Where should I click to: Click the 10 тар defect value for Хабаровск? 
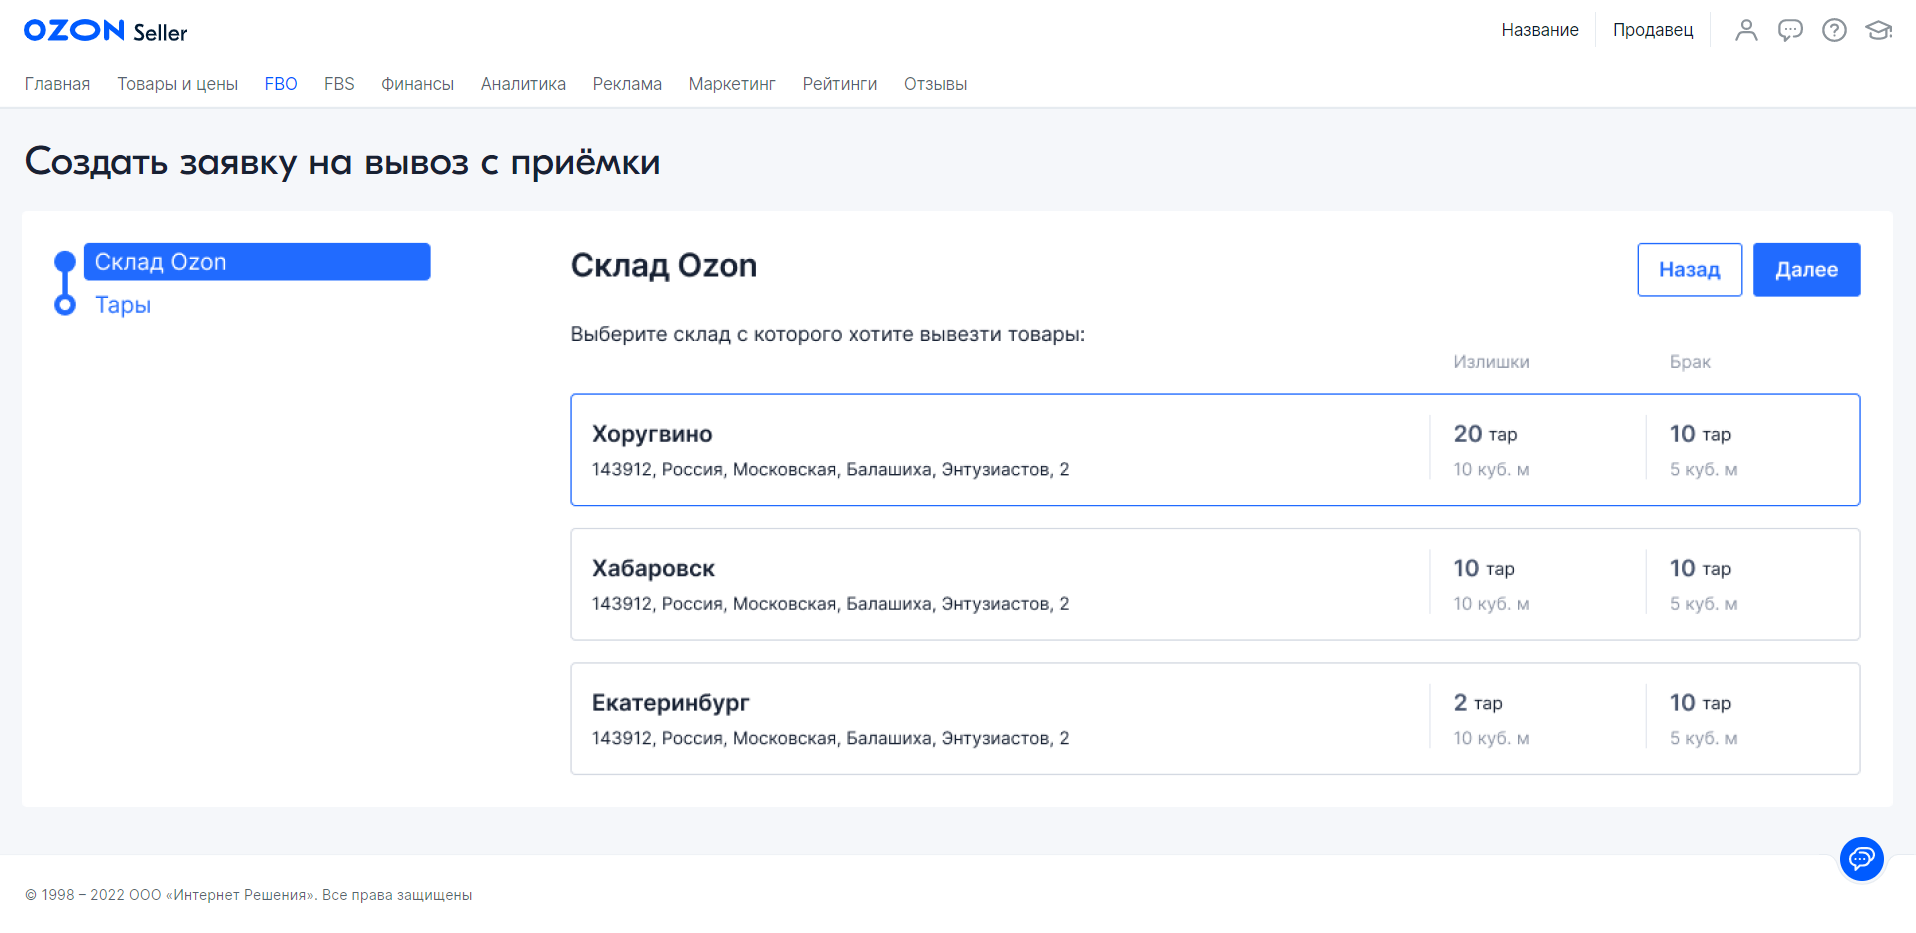tap(1700, 568)
